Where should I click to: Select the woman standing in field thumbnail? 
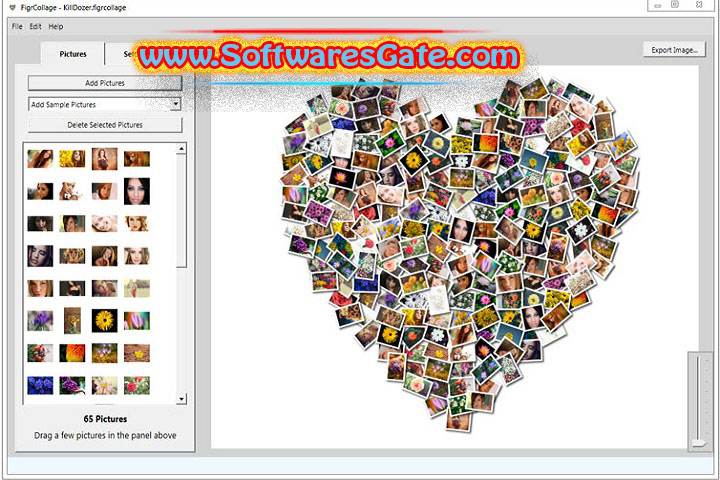click(x=136, y=288)
